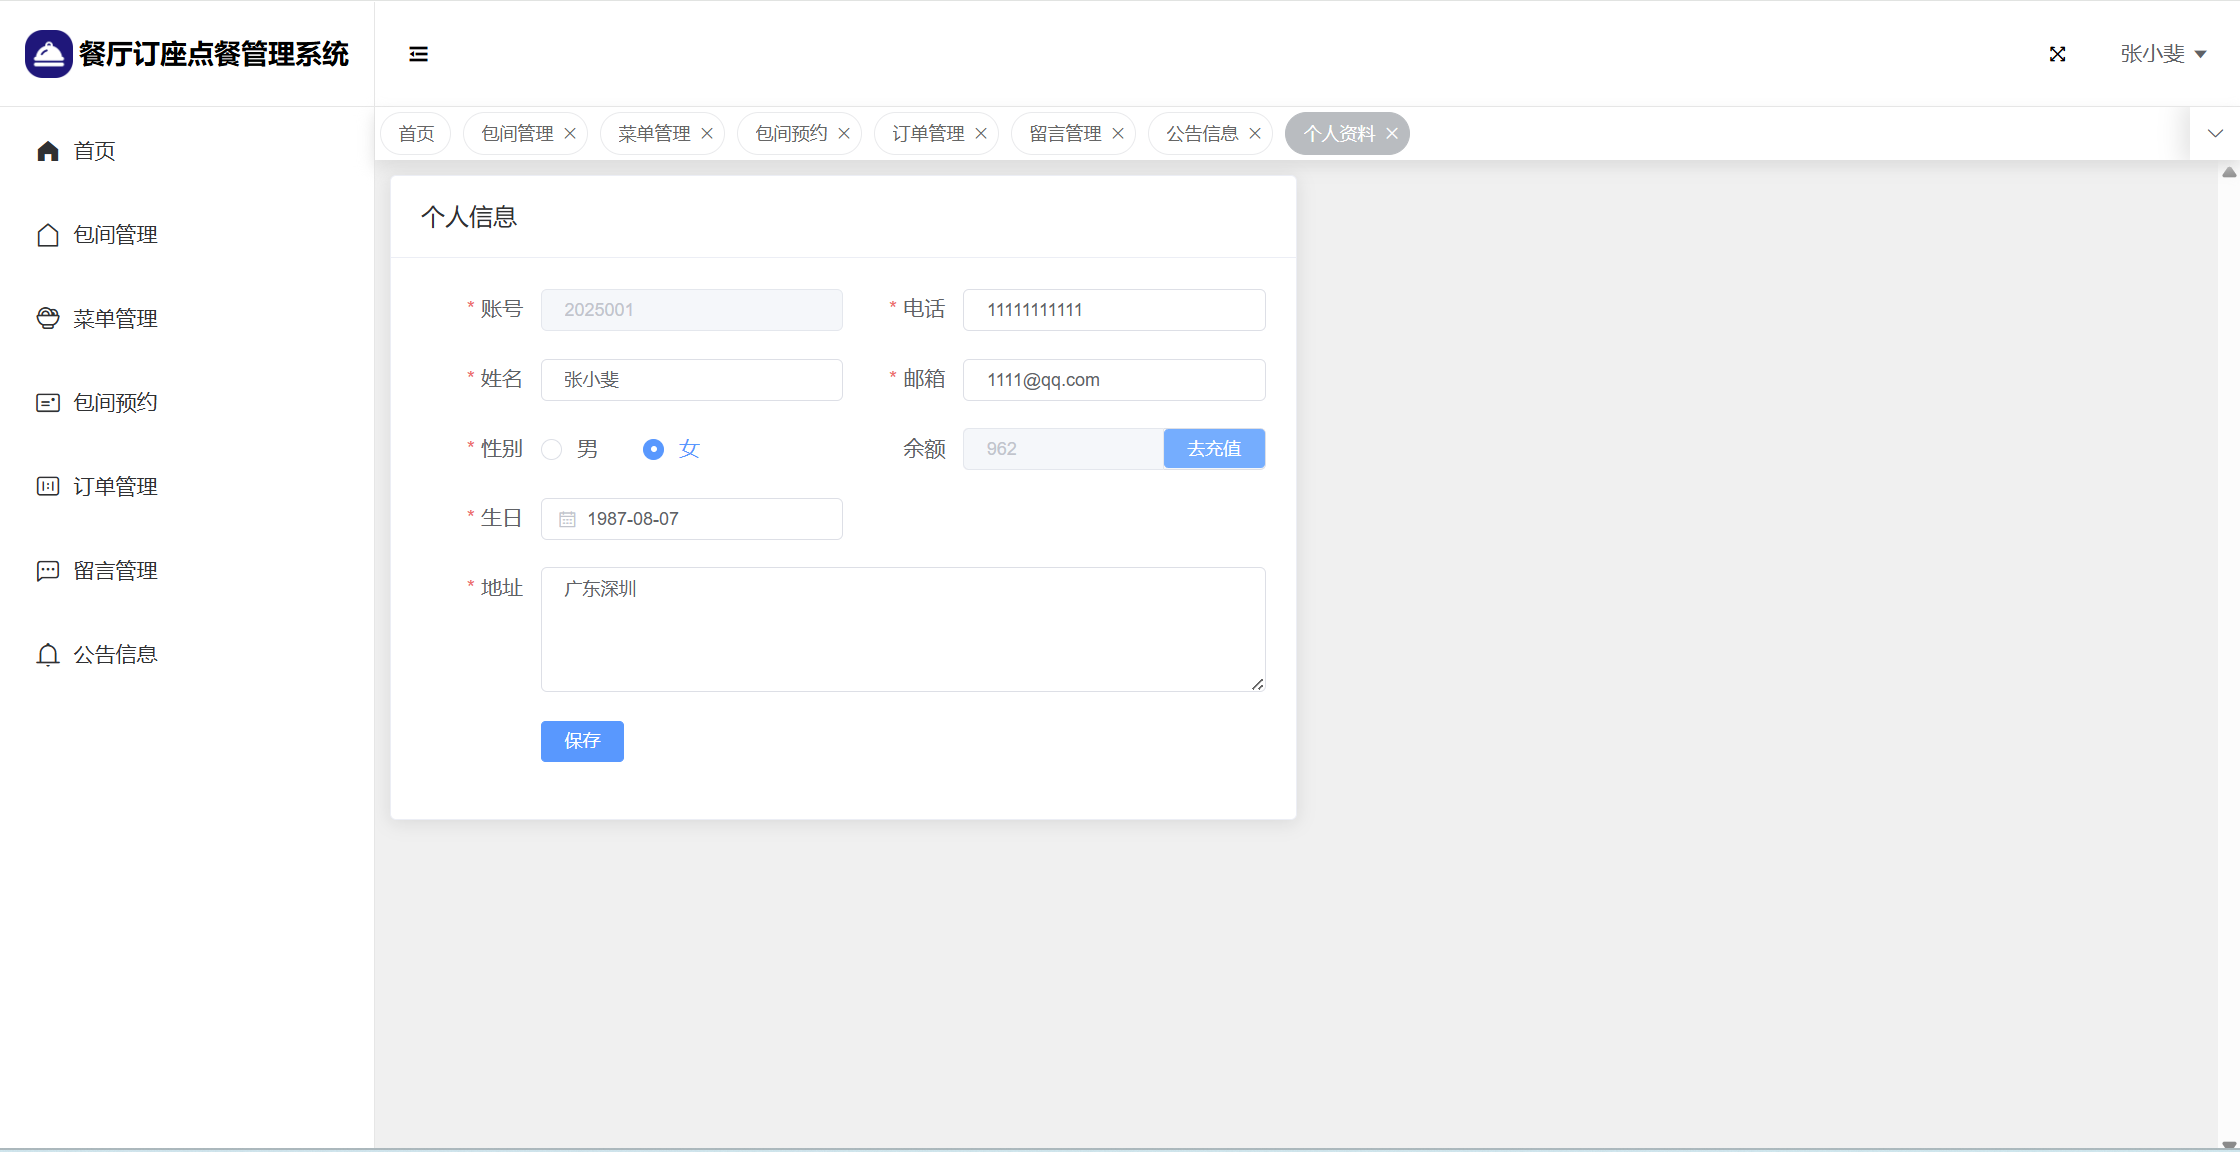Click the calendar icon in the birthday field
Screen dimensions: 2240x1152
(567, 519)
